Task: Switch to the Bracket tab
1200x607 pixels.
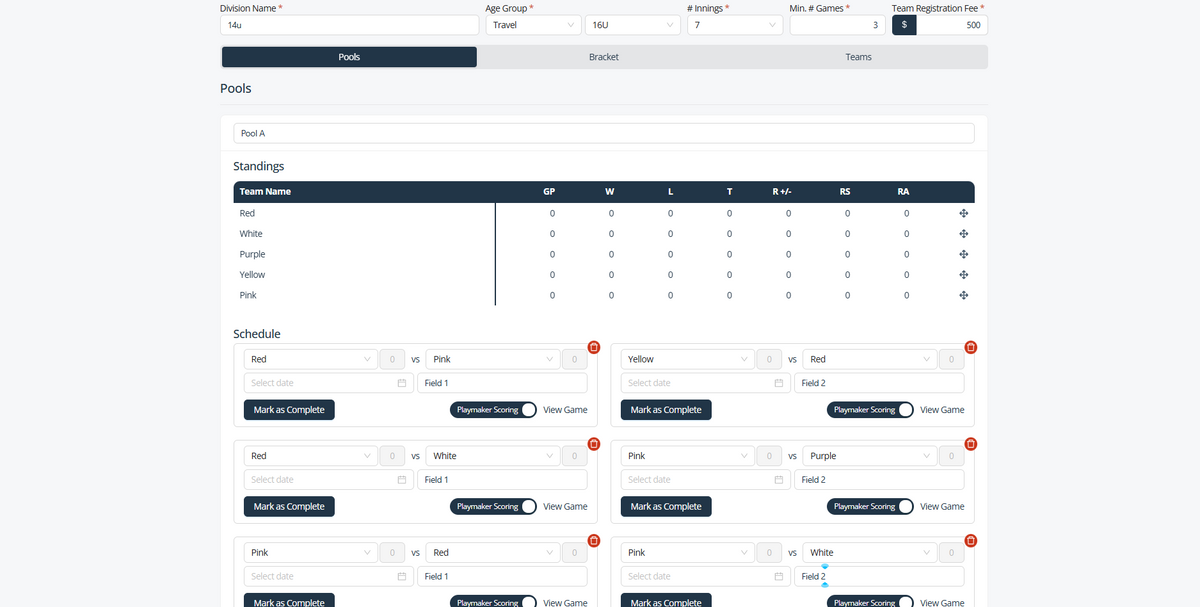Action: point(603,57)
